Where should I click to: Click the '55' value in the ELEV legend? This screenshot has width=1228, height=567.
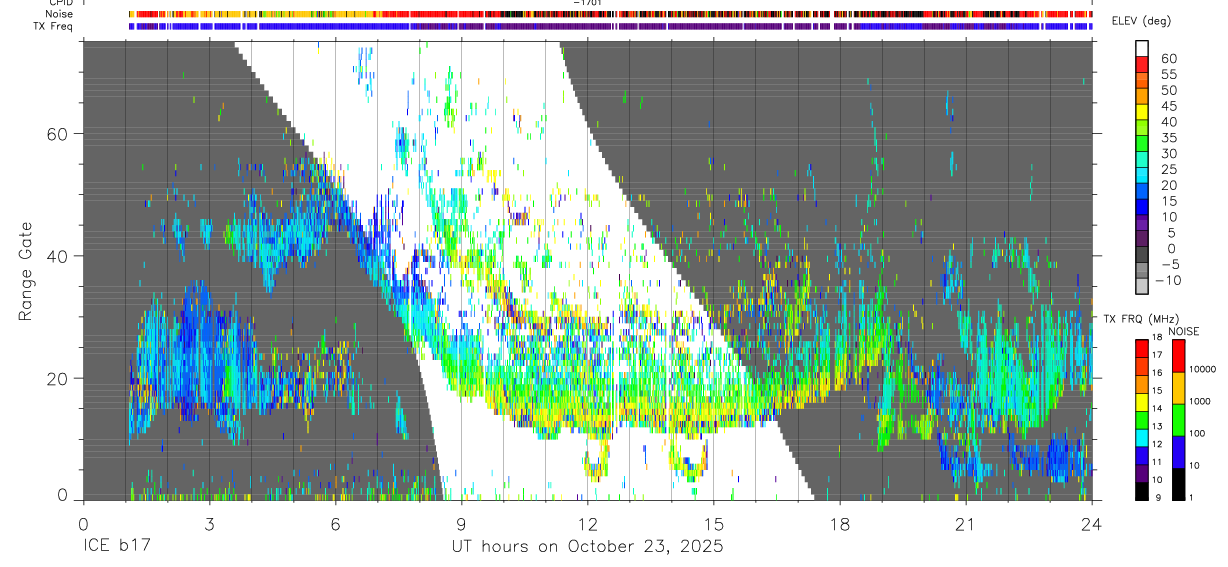(x=1169, y=75)
